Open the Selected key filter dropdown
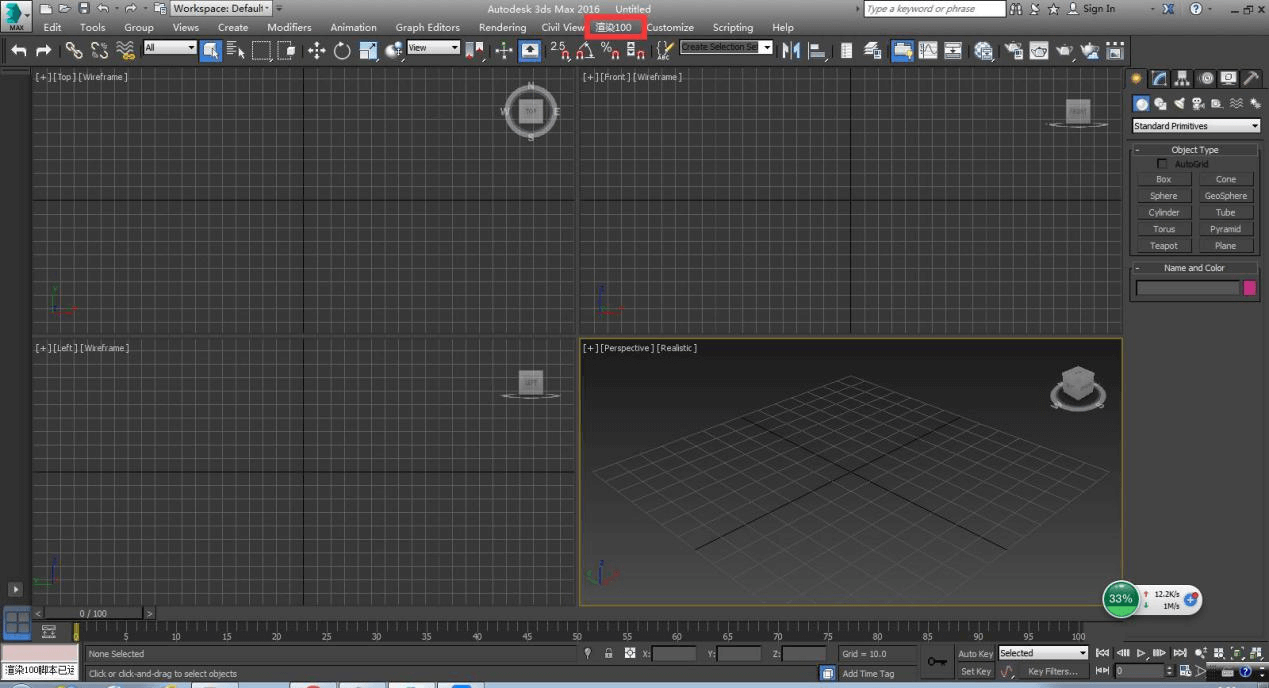Viewport: 1269px width, 688px height. pyautogui.click(x=1043, y=654)
